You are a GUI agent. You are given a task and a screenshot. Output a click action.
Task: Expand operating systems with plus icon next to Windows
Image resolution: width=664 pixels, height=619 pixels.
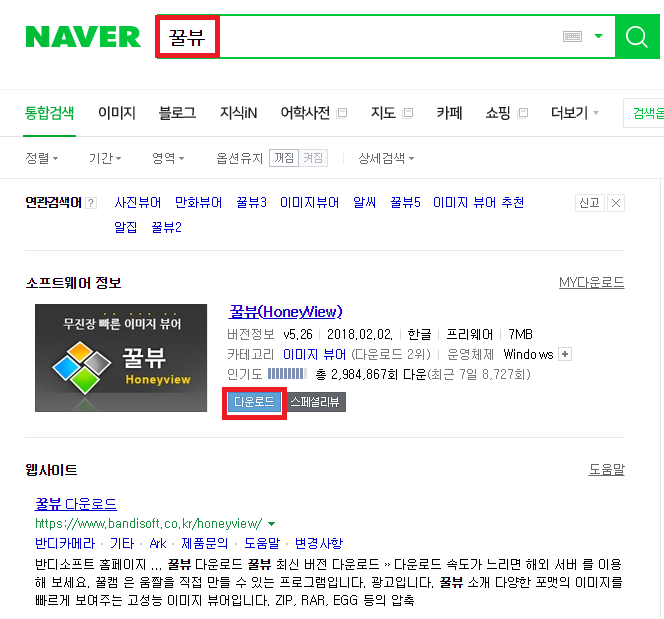tap(565, 354)
